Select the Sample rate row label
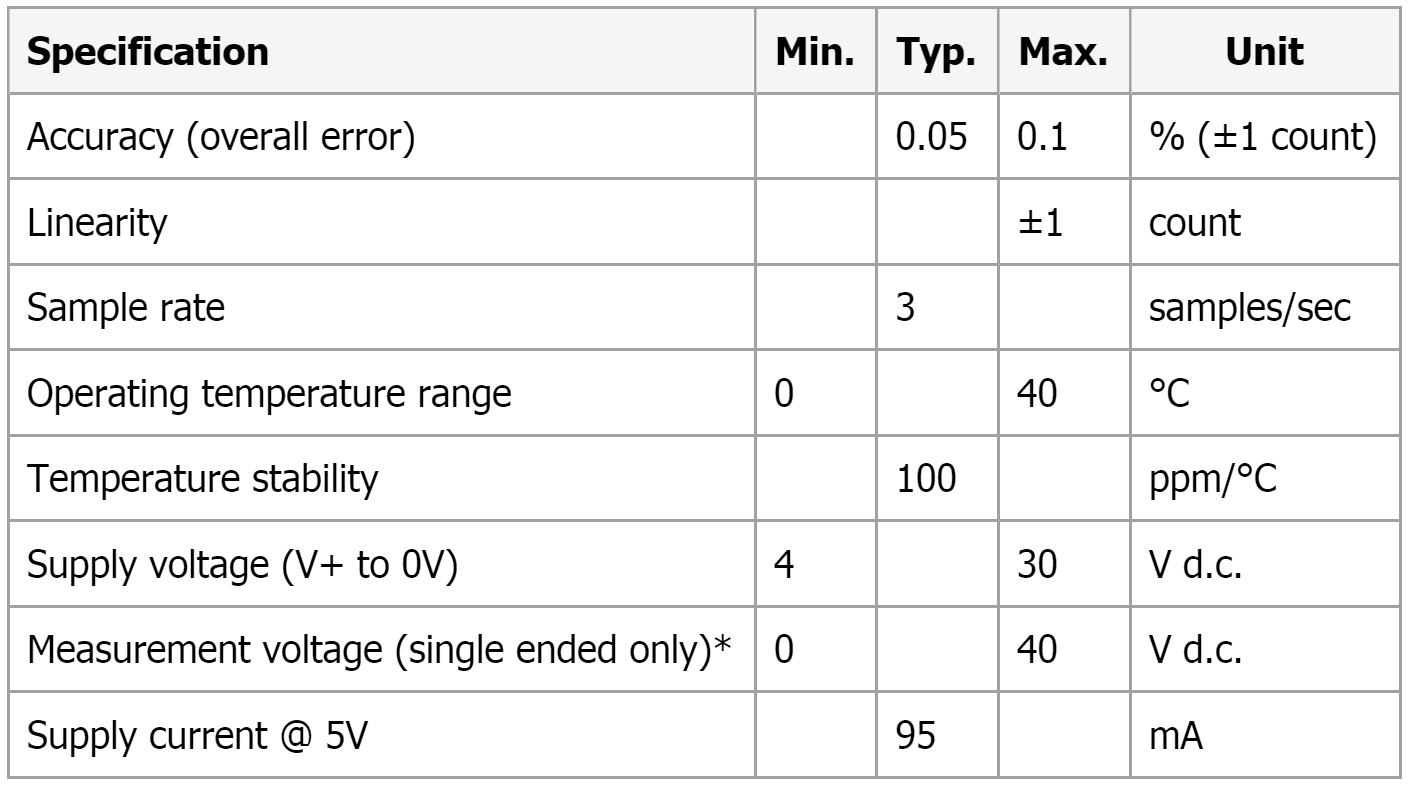This screenshot has height=785, width=1409. pos(125,309)
